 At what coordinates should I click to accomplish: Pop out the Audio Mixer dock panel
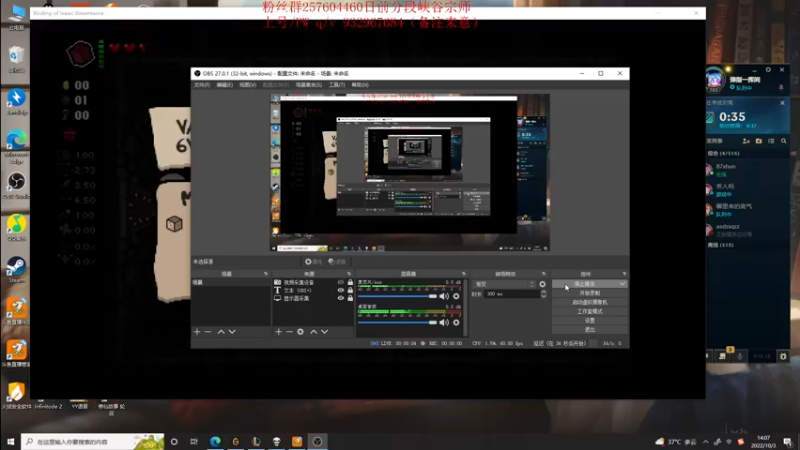click(464, 274)
